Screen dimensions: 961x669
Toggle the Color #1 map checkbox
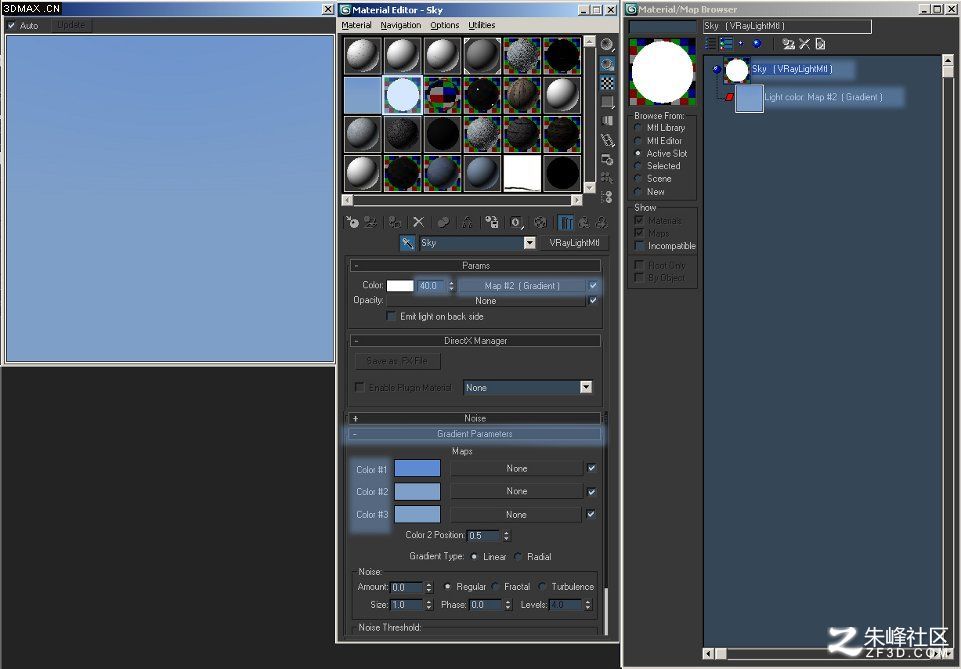tap(592, 468)
